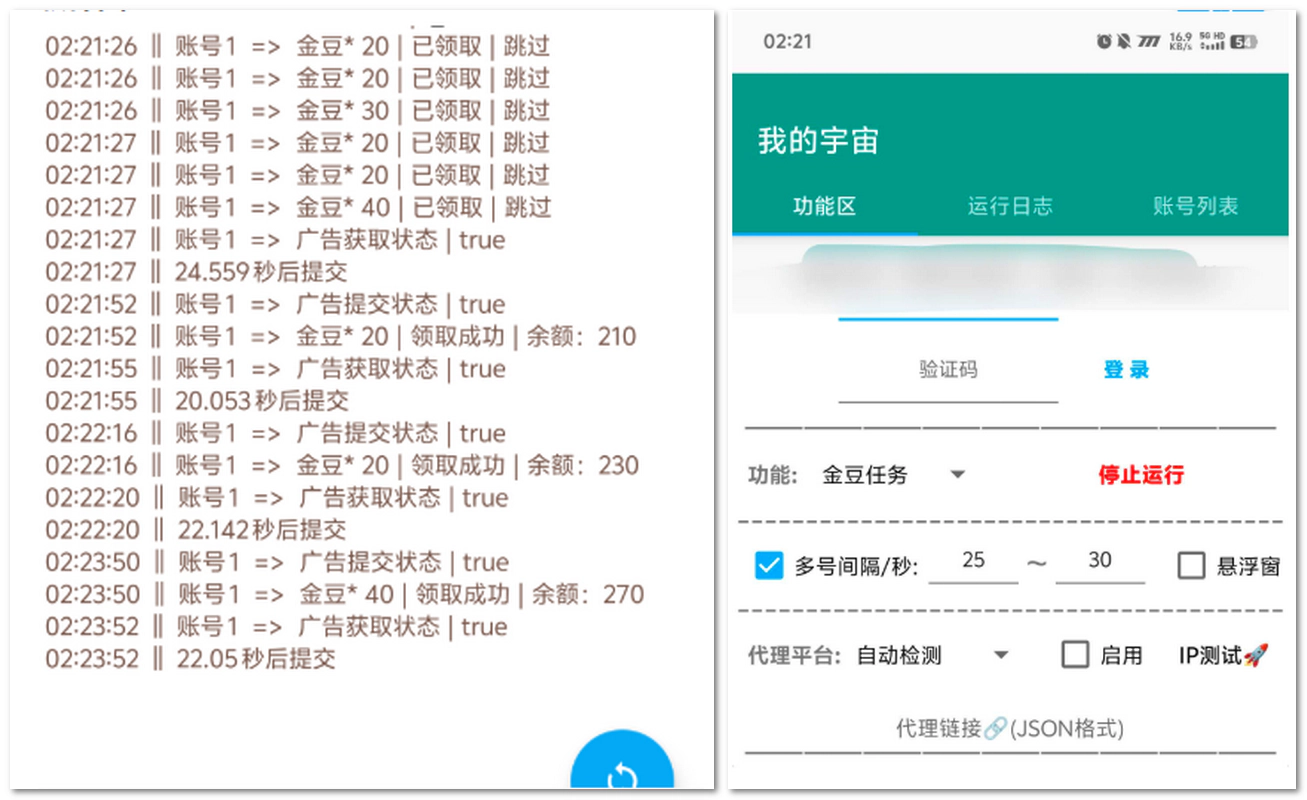Tap the alarm clock status icon
1307x800 pixels.
(x=1104, y=41)
